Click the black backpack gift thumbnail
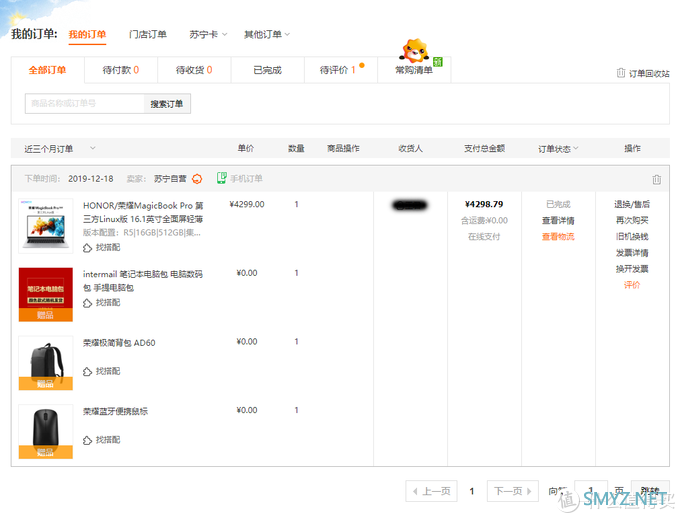Screen dimensions: 680x518 click(x=46, y=363)
